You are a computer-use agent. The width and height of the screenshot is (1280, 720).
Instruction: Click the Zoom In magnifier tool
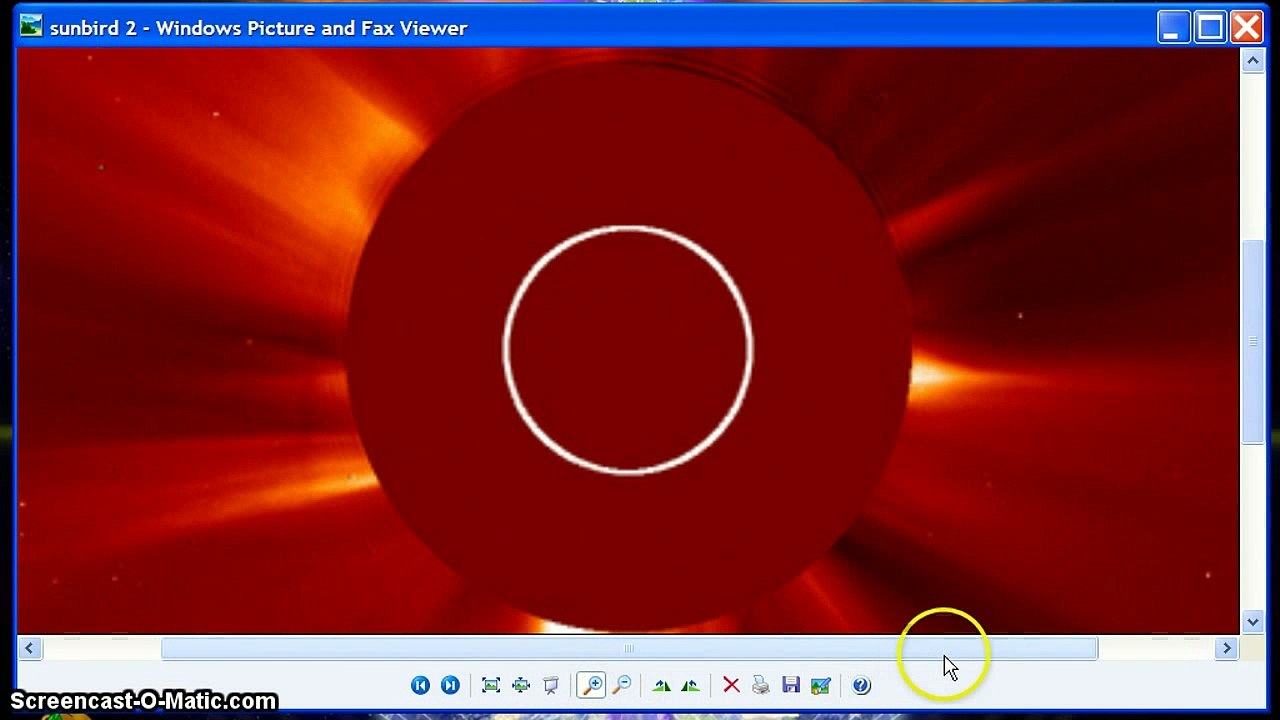pyautogui.click(x=592, y=685)
